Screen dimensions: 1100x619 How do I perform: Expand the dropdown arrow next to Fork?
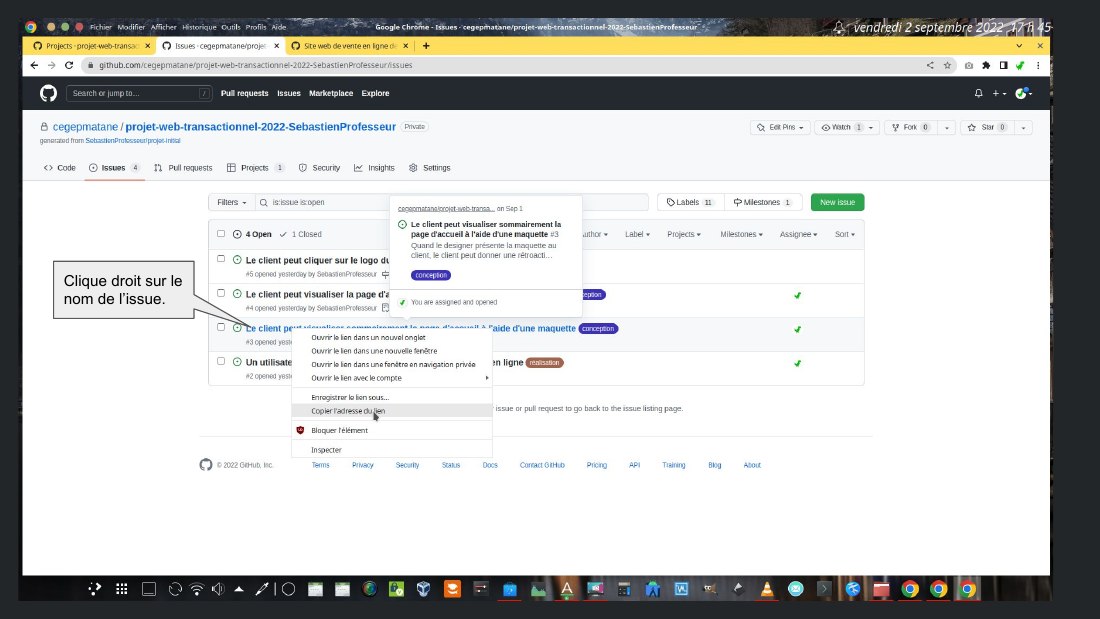947,128
